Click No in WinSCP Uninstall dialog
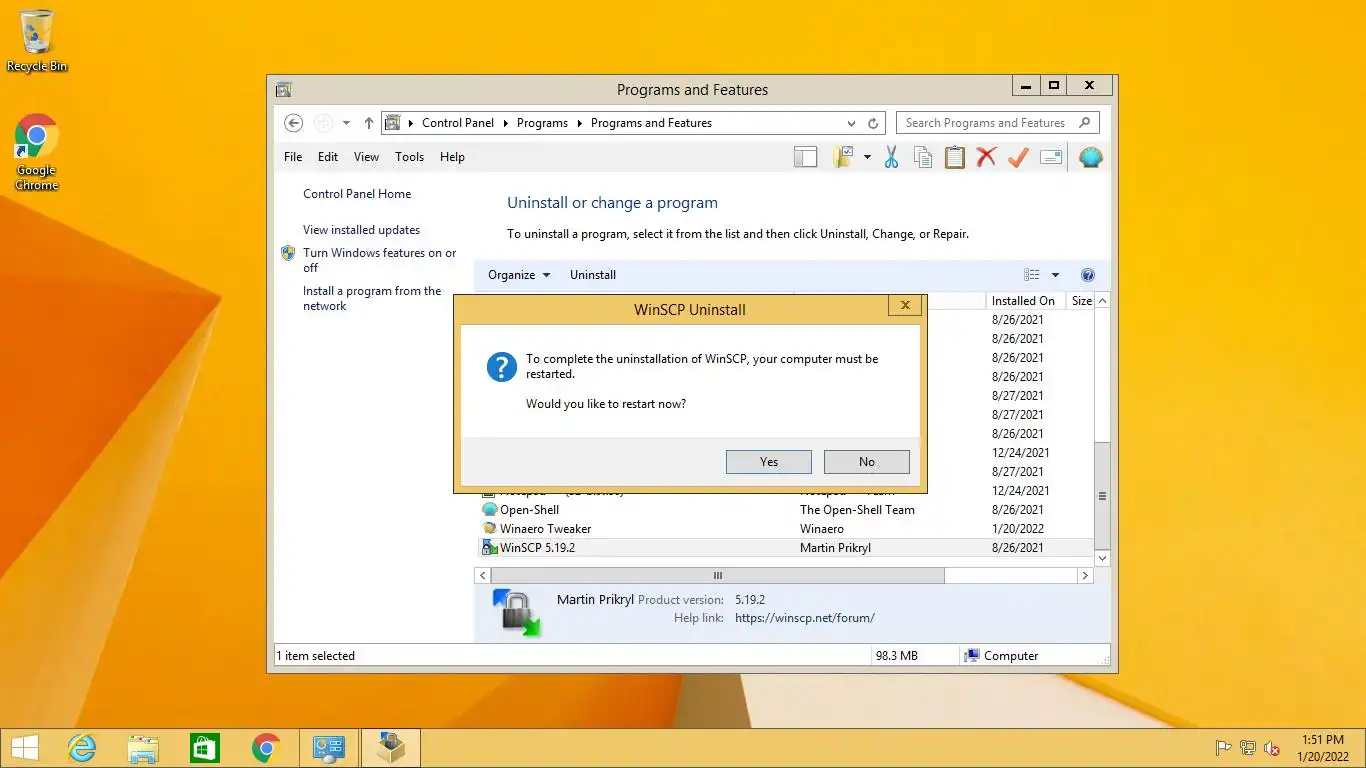The image size is (1366, 768). (x=867, y=462)
